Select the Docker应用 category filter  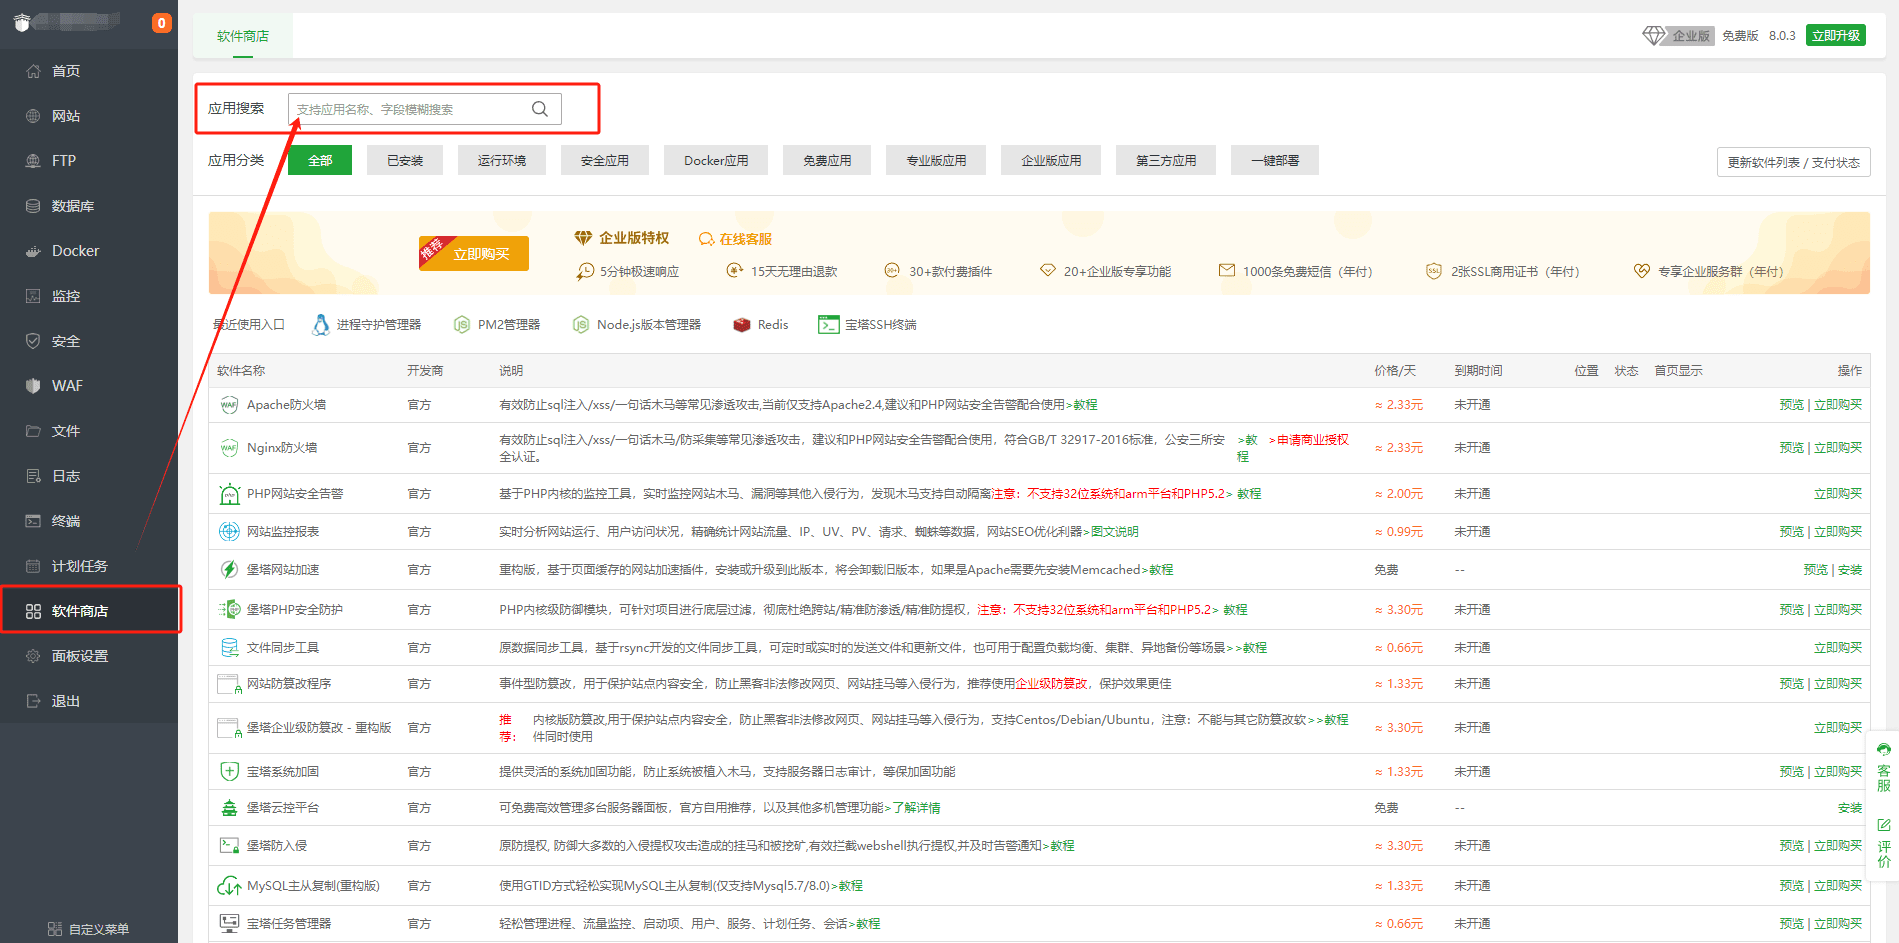coord(716,160)
